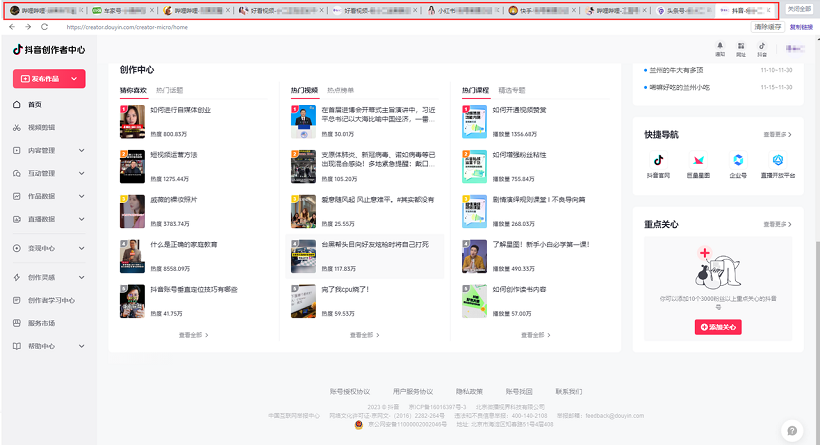Select the 帮助中心 book icon

[x=17, y=346]
